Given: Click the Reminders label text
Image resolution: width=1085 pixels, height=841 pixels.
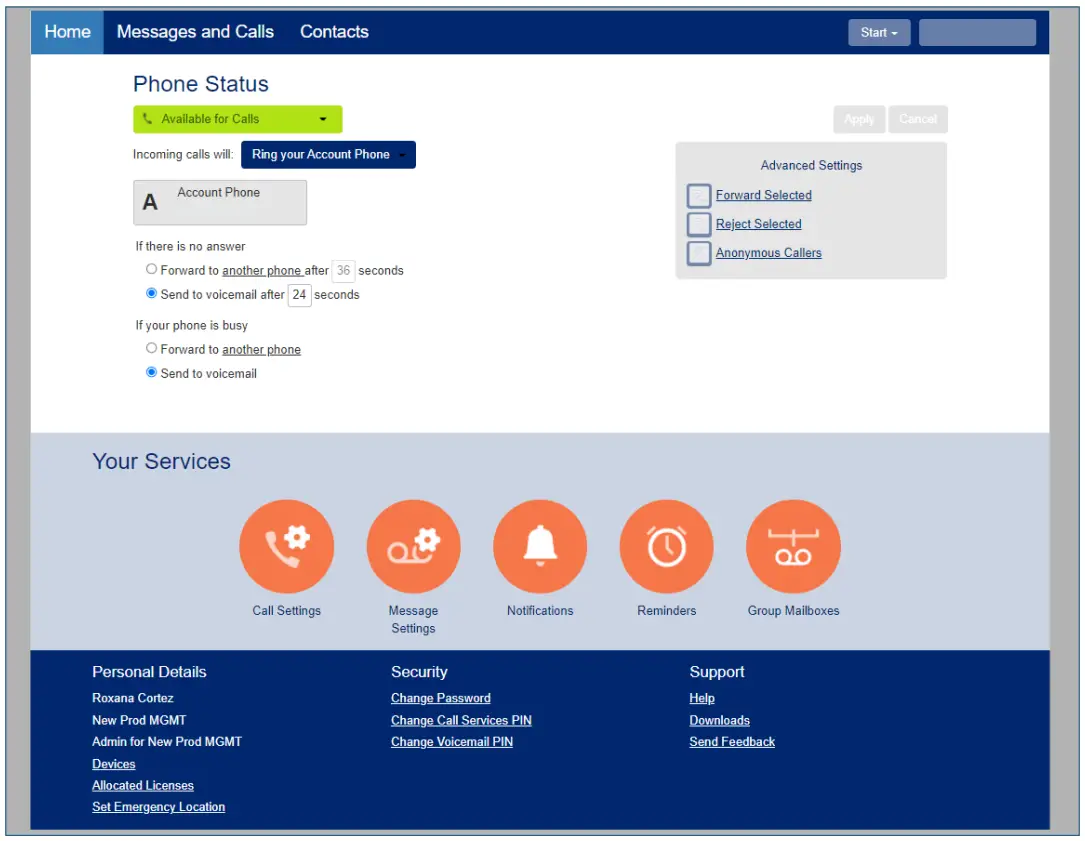Looking at the screenshot, I should point(666,611).
